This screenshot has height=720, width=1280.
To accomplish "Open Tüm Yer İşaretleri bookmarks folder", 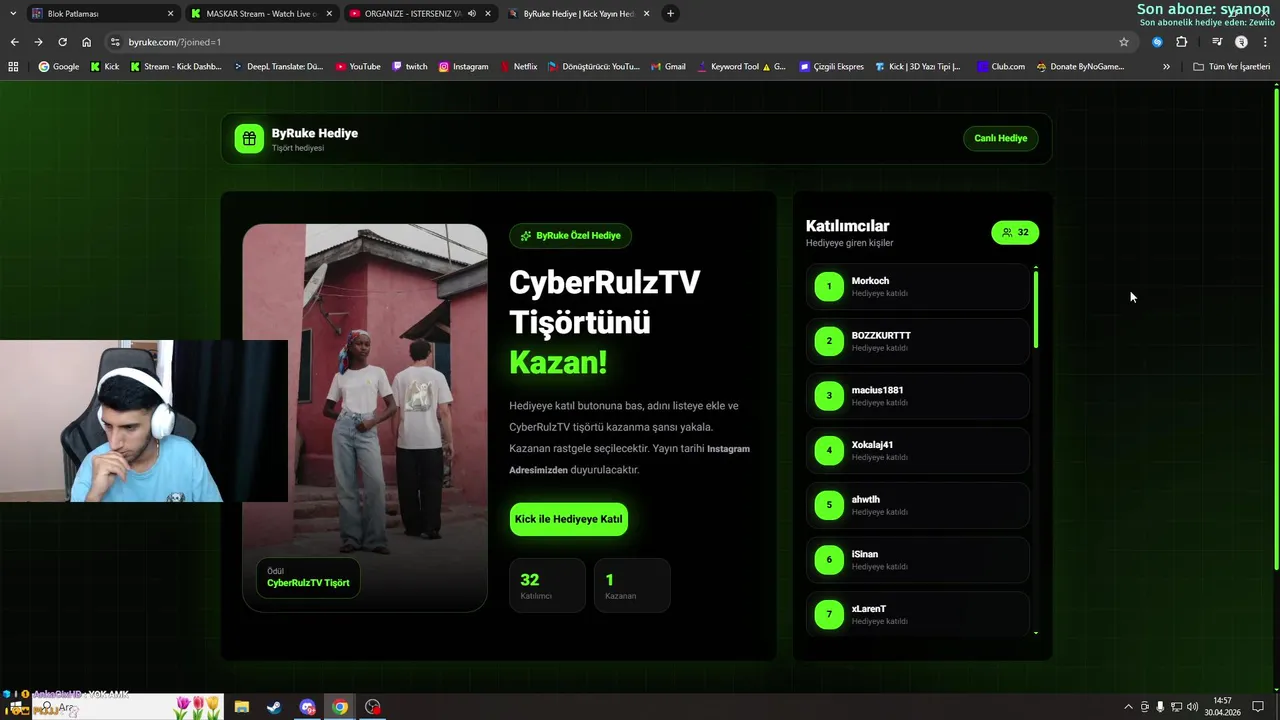I will [x=1231, y=67].
